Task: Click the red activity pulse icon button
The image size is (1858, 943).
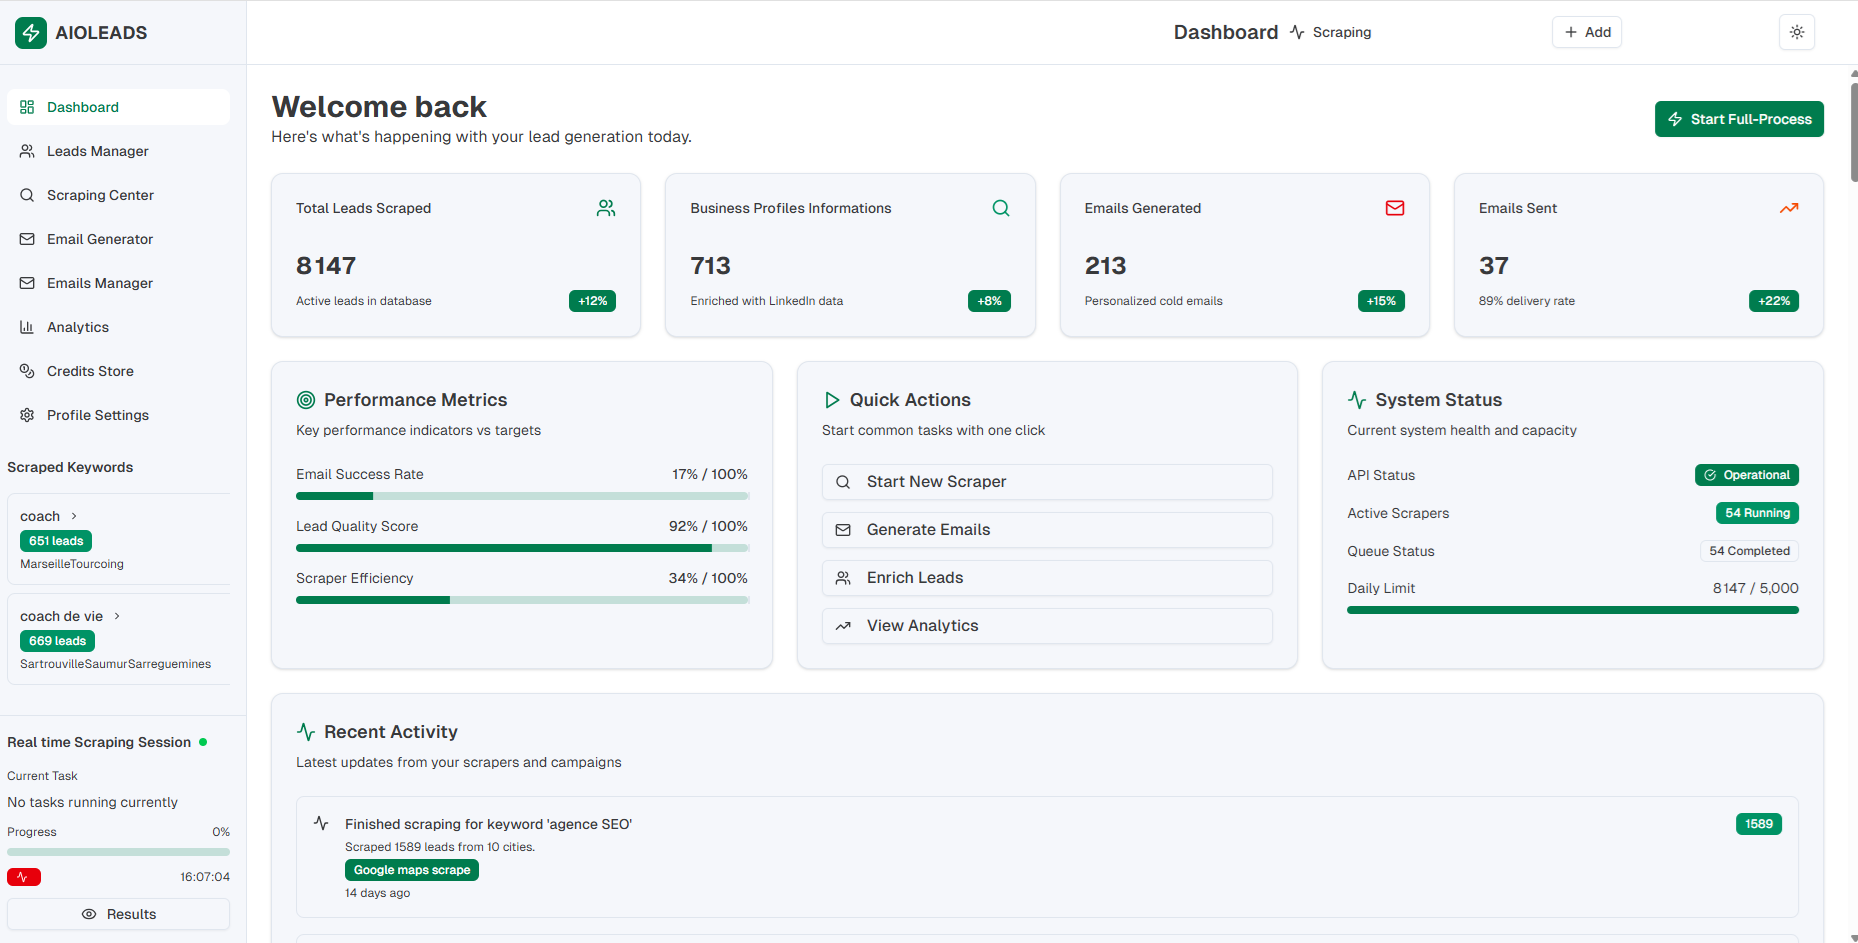Action: point(24,877)
